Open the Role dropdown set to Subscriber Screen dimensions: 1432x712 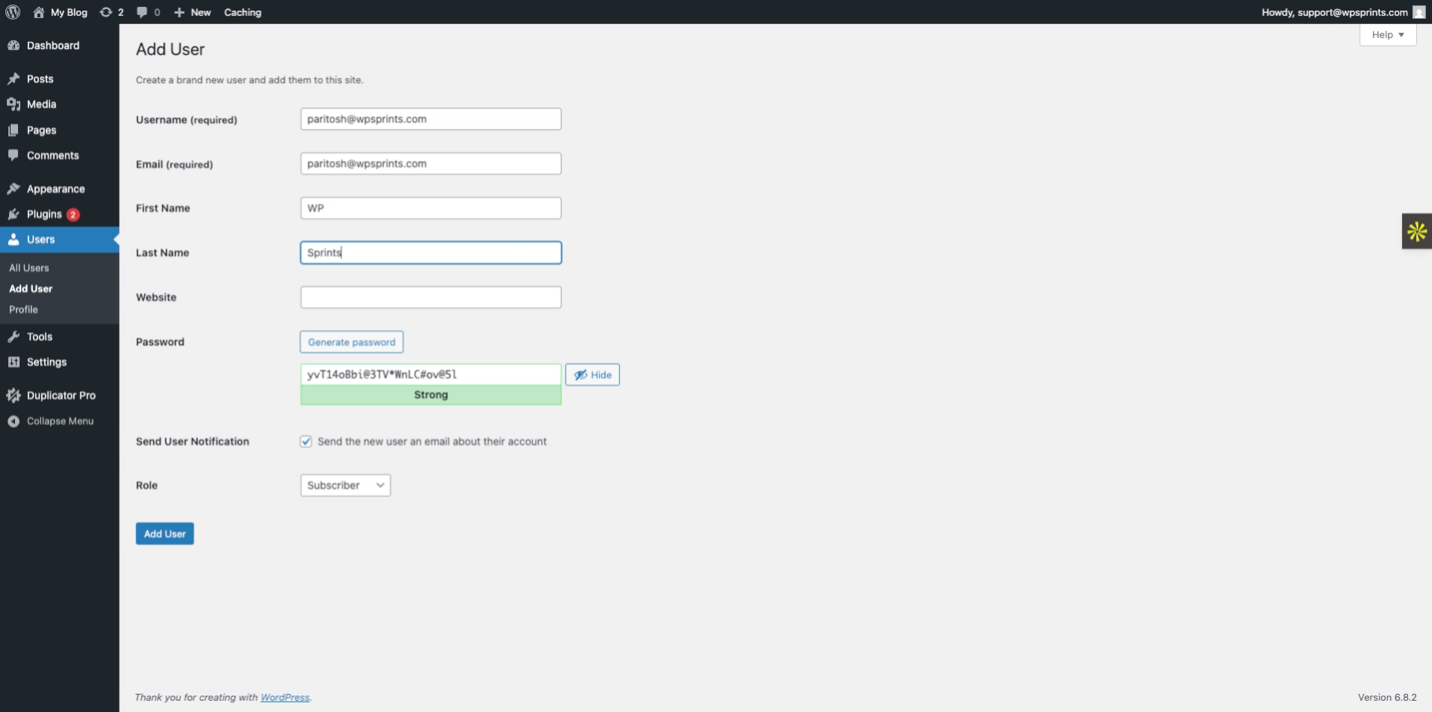coord(345,485)
